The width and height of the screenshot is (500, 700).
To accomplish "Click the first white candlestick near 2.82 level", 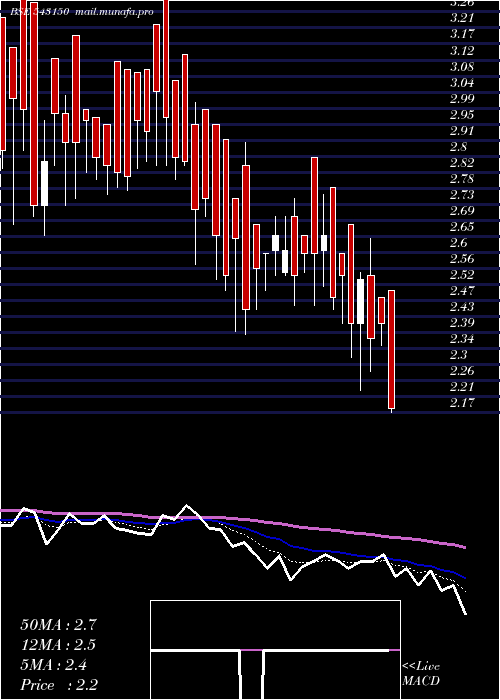I will (x=44, y=183).
